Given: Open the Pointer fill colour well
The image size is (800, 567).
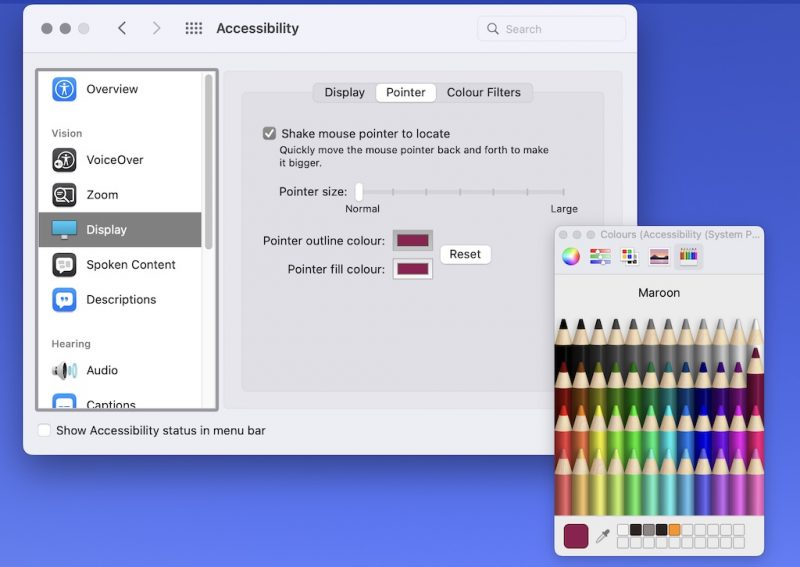Looking at the screenshot, I should [x=413, y=269].
